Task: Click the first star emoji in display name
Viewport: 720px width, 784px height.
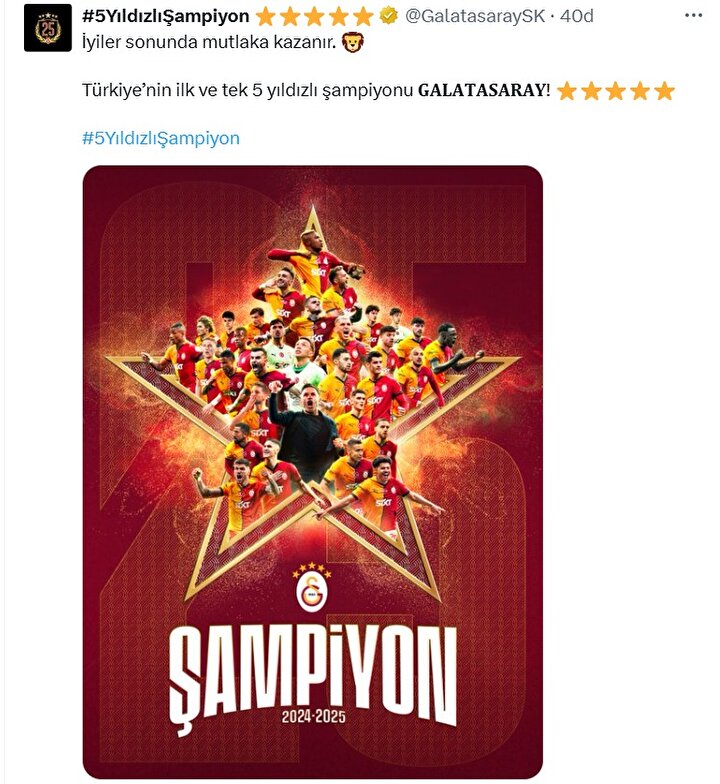Action: tap(265, 17)
